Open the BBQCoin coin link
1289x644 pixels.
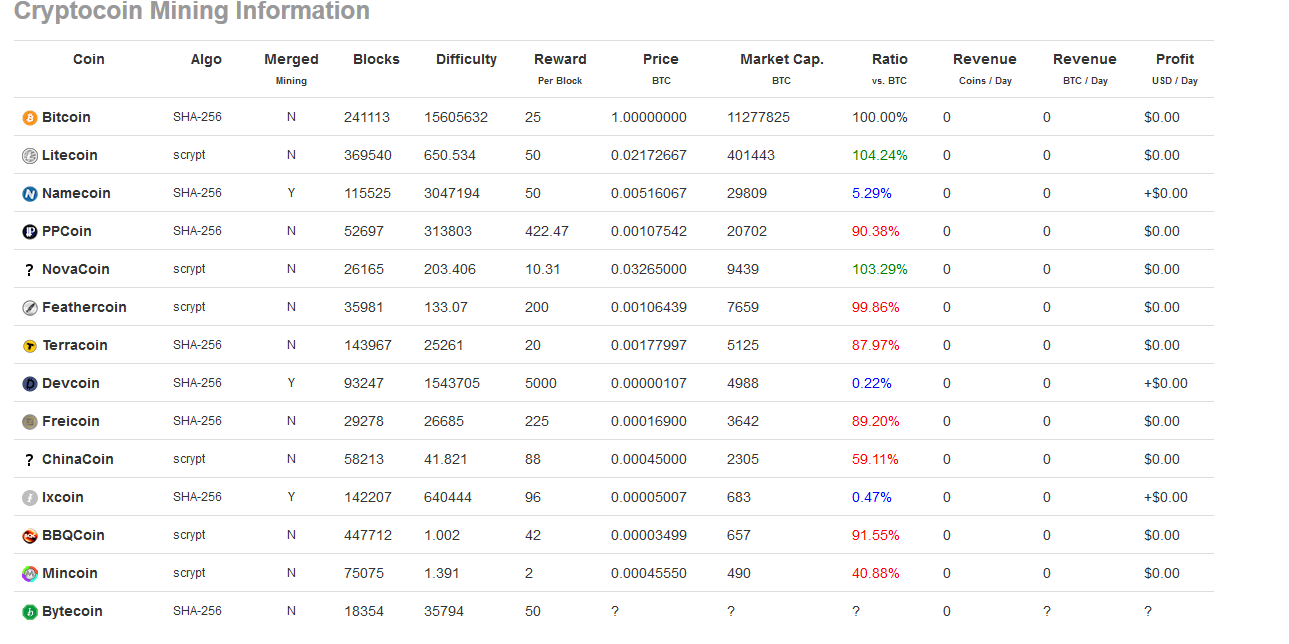(x=73, y=535)
